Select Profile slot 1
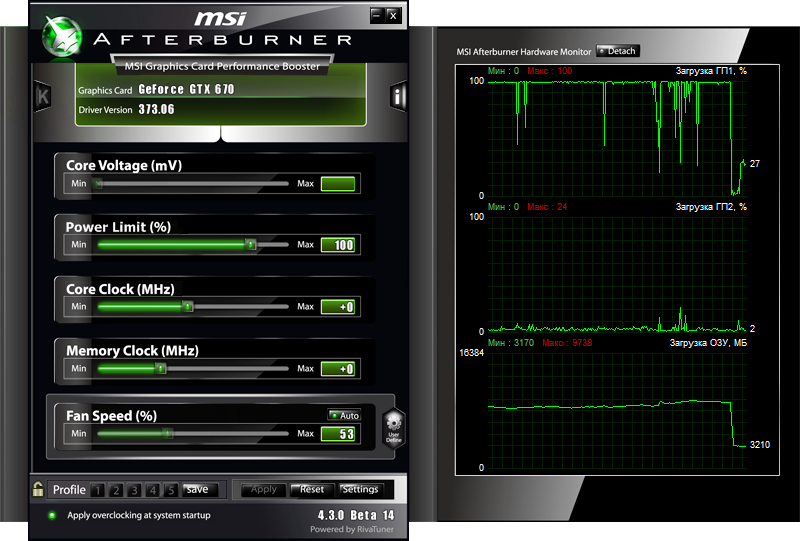 point(97,490)
